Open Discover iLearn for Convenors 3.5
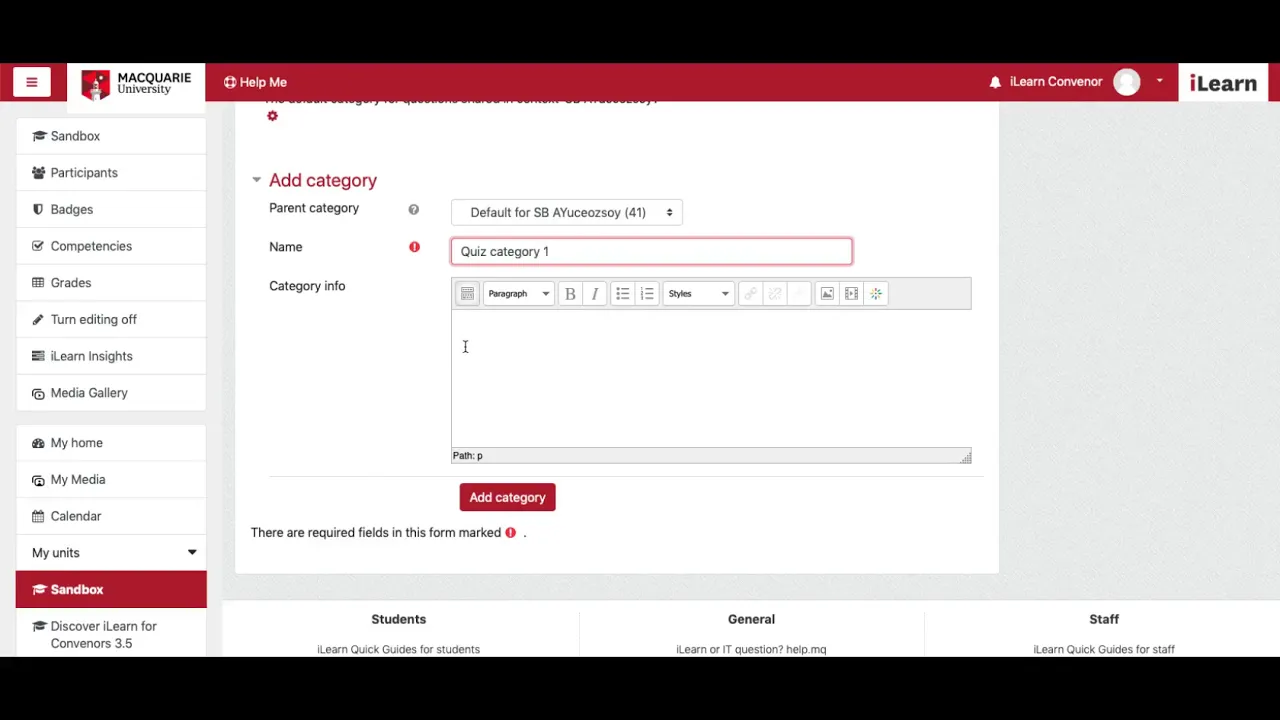 (x=111, y=634)
